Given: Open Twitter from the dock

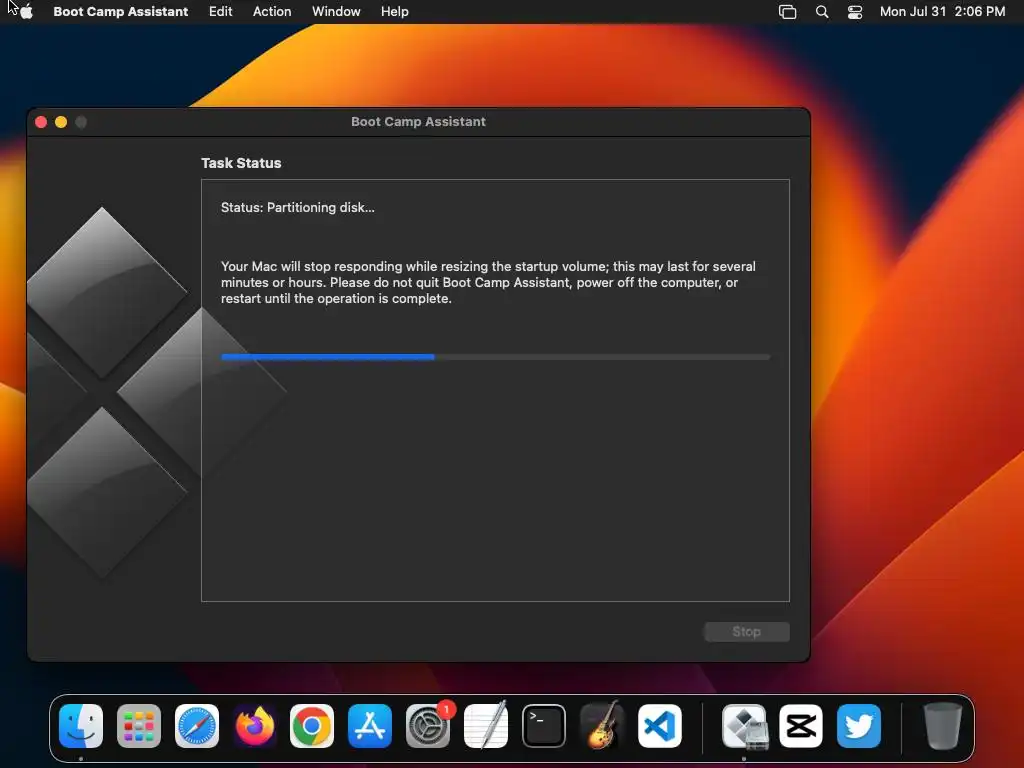Looking at the screenshot, I should pos(859,726).
